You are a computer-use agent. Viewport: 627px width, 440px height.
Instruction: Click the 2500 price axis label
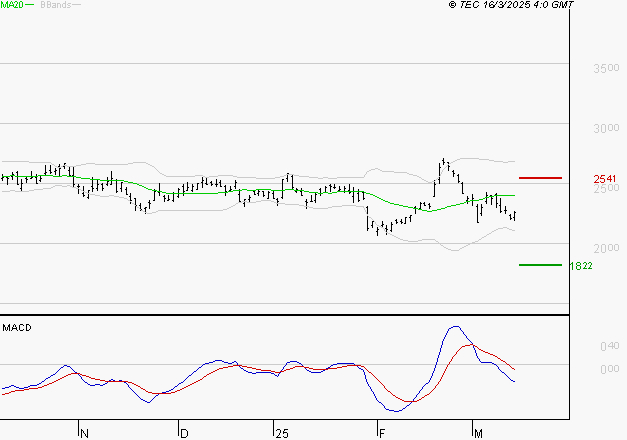click(606, 188)
